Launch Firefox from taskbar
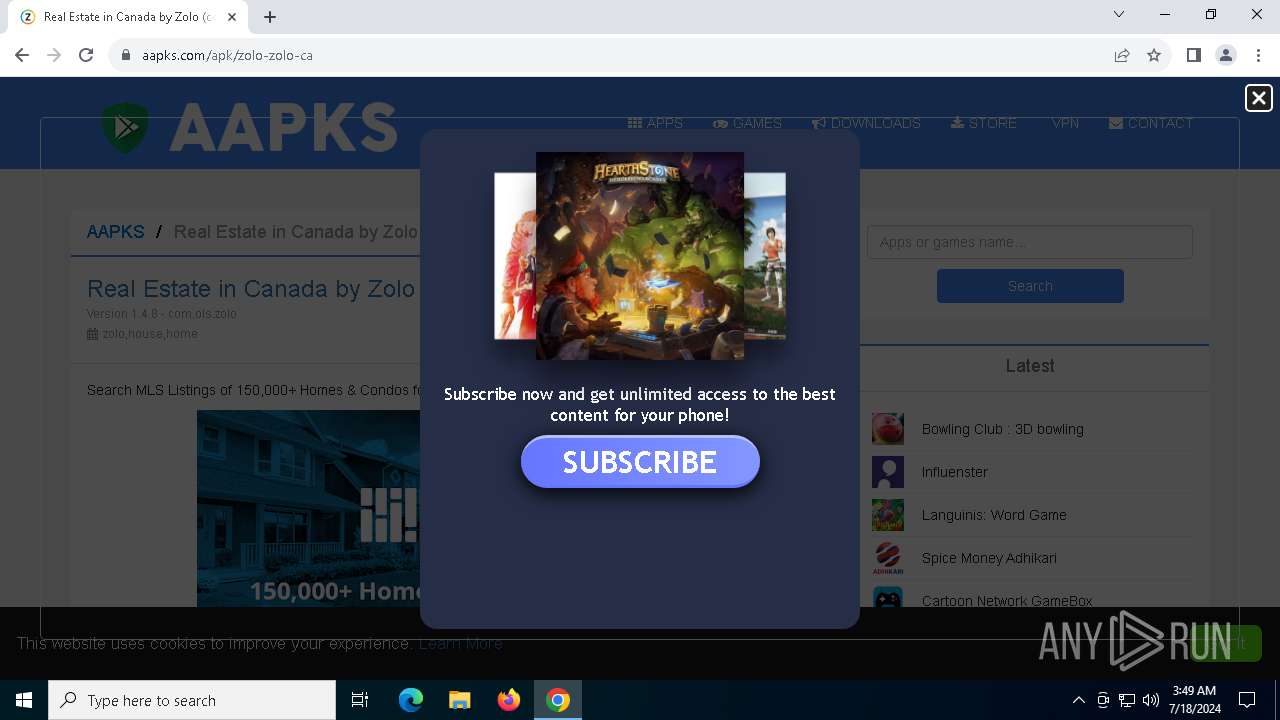 [x=509, y=700]
